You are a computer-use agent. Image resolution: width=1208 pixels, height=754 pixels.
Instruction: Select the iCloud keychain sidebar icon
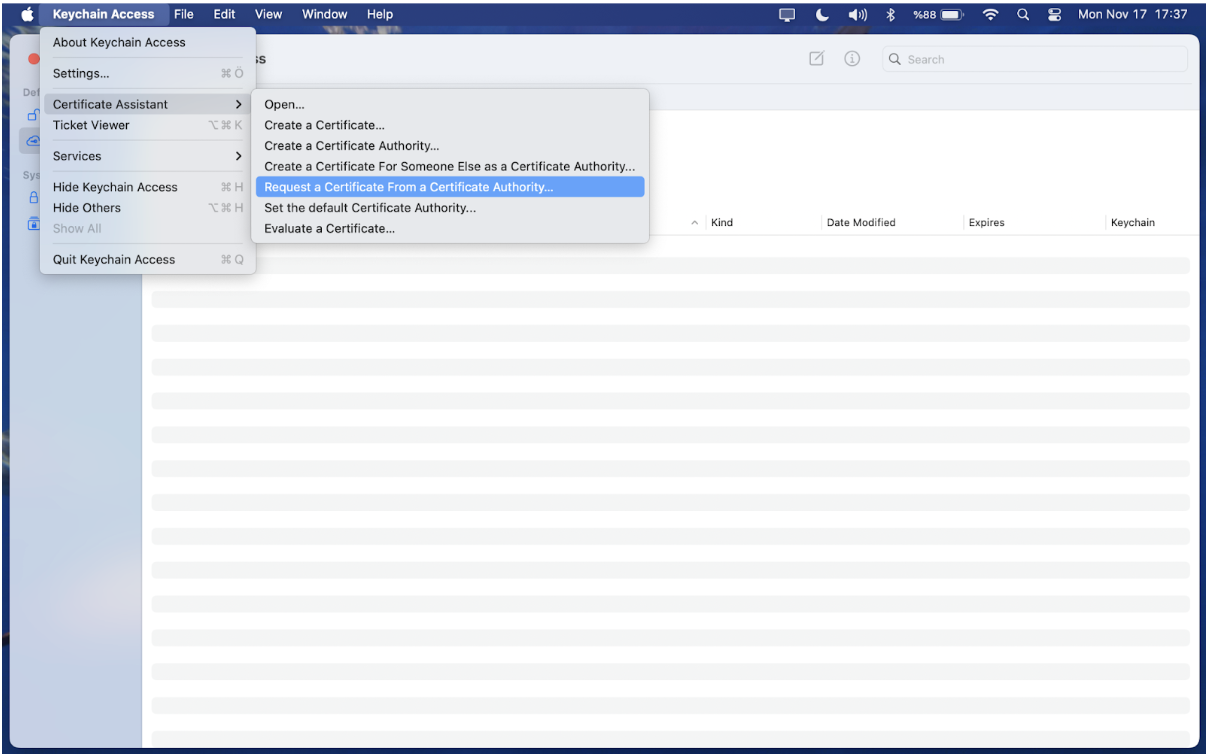(x=33, y=141)
